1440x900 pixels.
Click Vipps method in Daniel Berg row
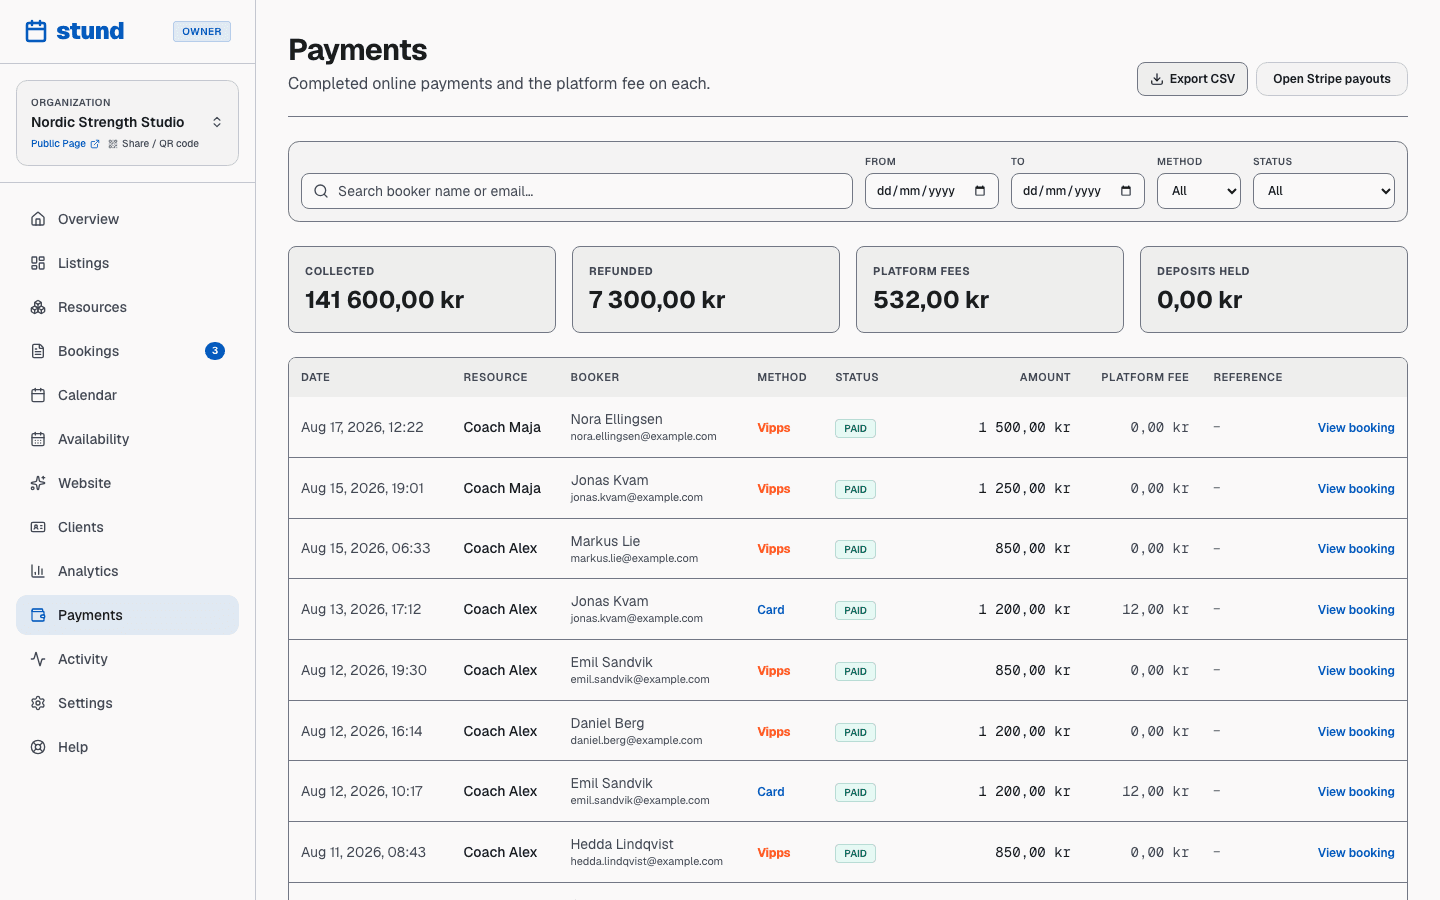click(x=774, y=732)
